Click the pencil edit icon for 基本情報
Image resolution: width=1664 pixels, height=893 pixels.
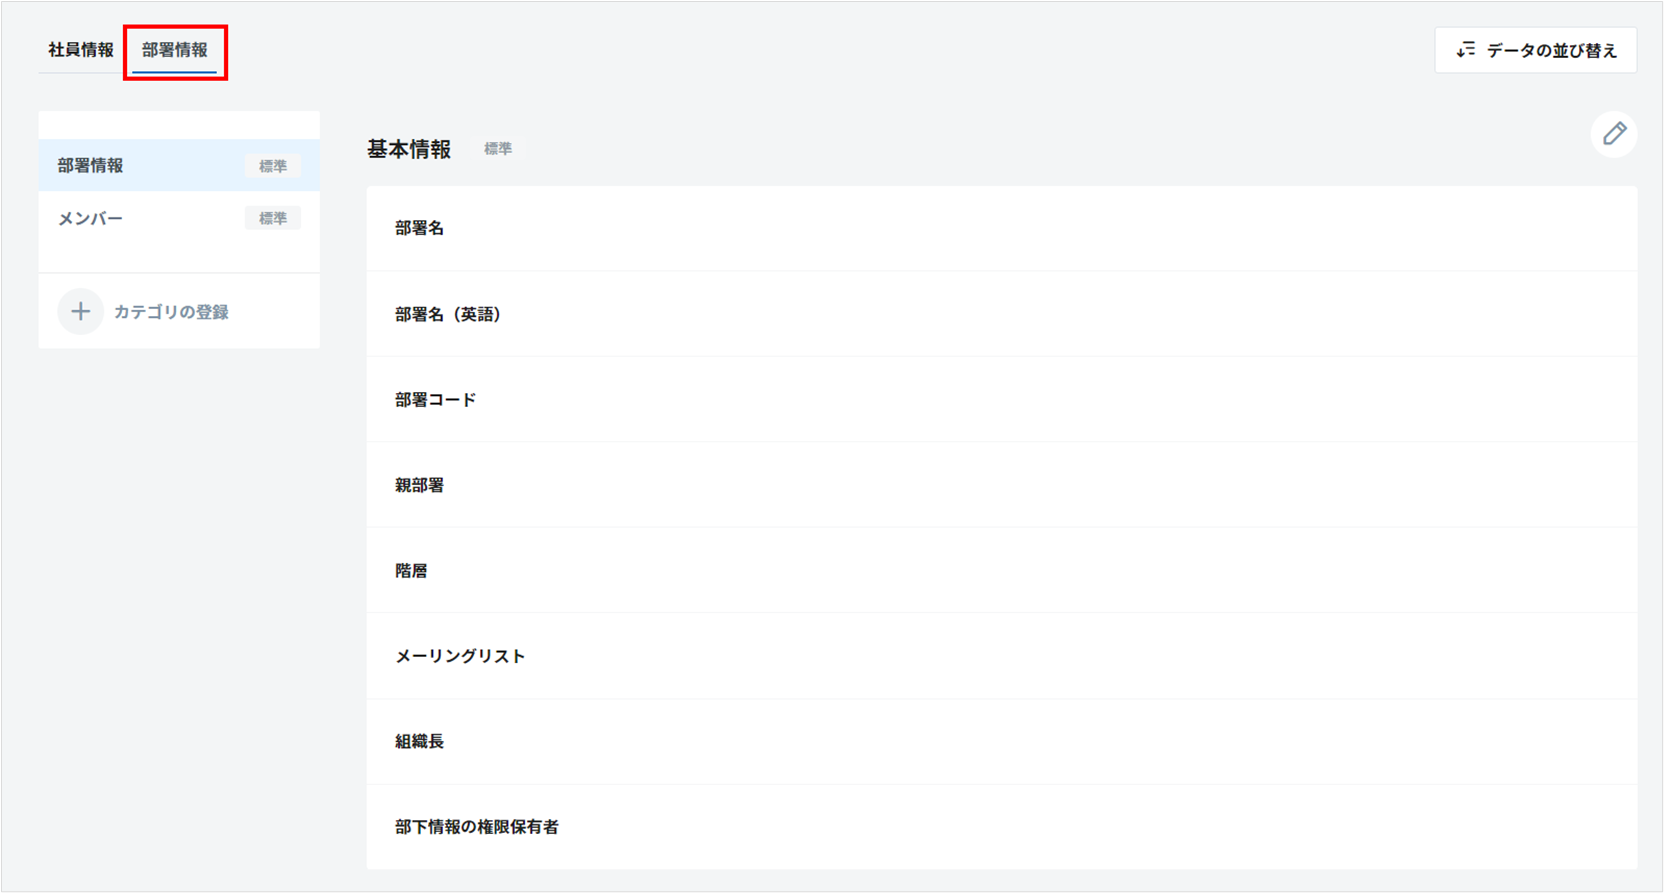tap(1613, 134)
